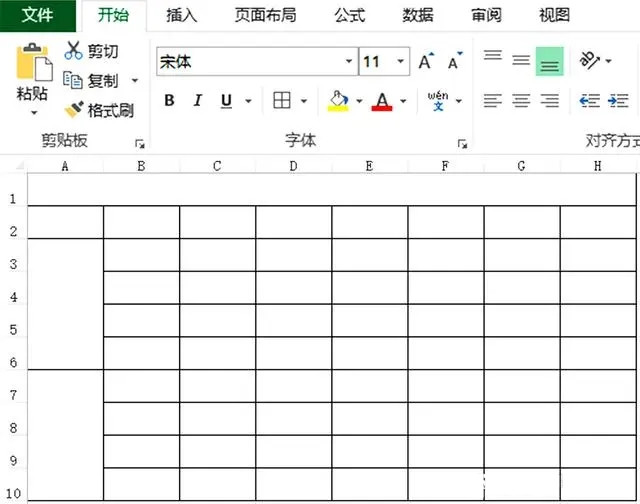Click the 格式刷 label

click(x=111, y=110)
